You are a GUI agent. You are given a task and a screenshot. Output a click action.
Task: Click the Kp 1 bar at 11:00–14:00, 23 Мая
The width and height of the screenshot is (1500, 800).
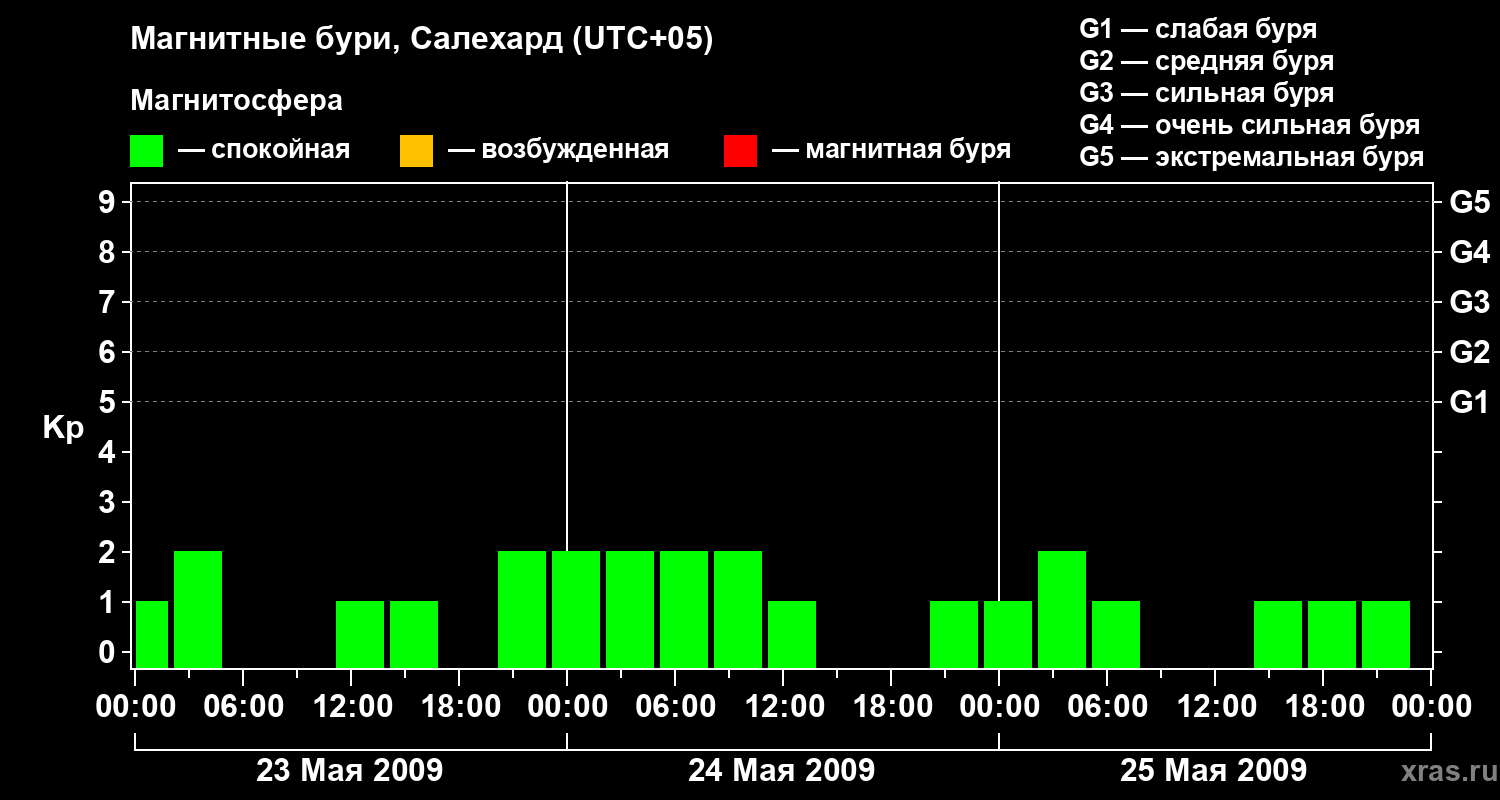click(360, 634)
